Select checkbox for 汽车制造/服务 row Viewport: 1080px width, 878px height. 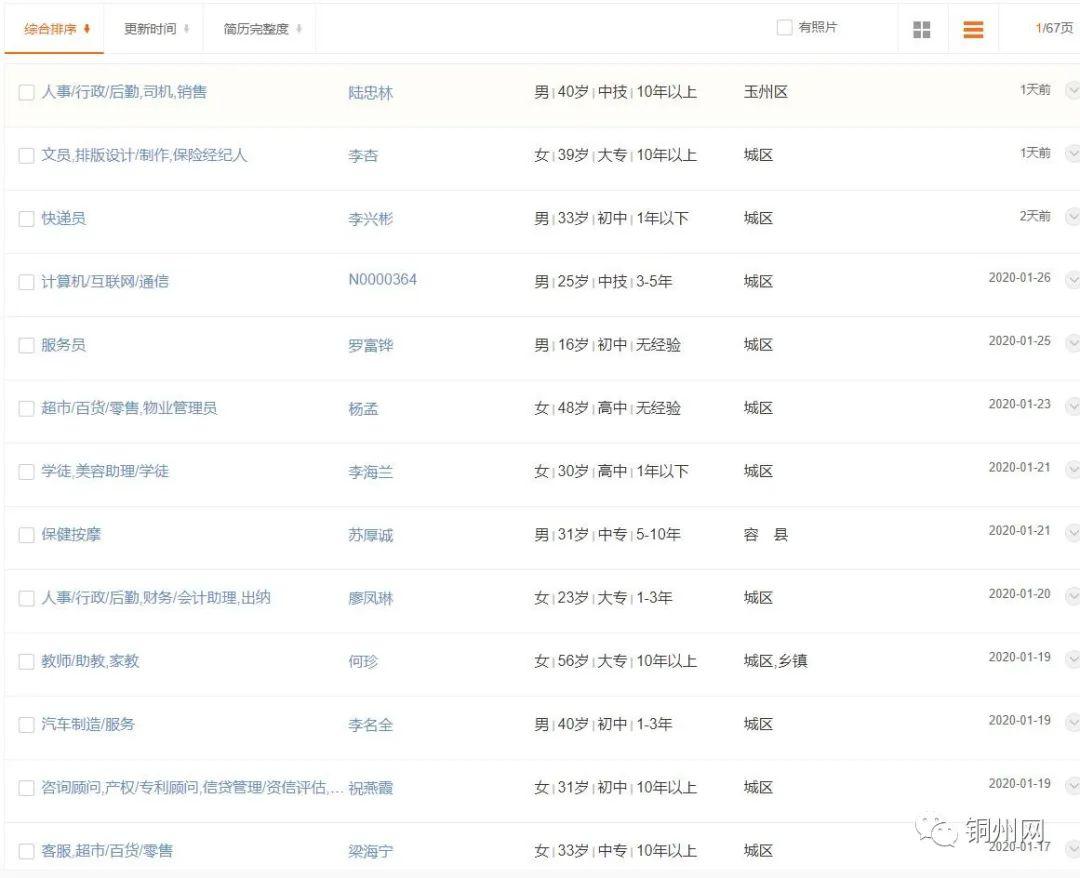(26, 725)
